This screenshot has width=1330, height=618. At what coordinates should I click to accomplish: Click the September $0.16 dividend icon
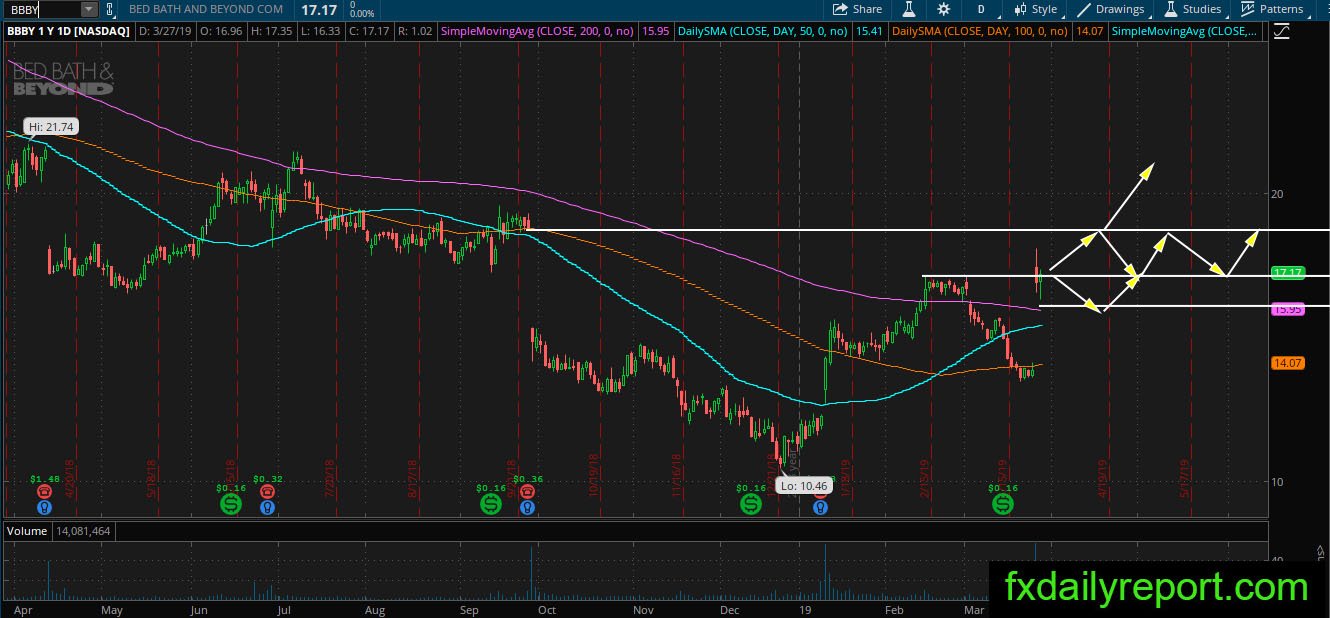point(491,505)
